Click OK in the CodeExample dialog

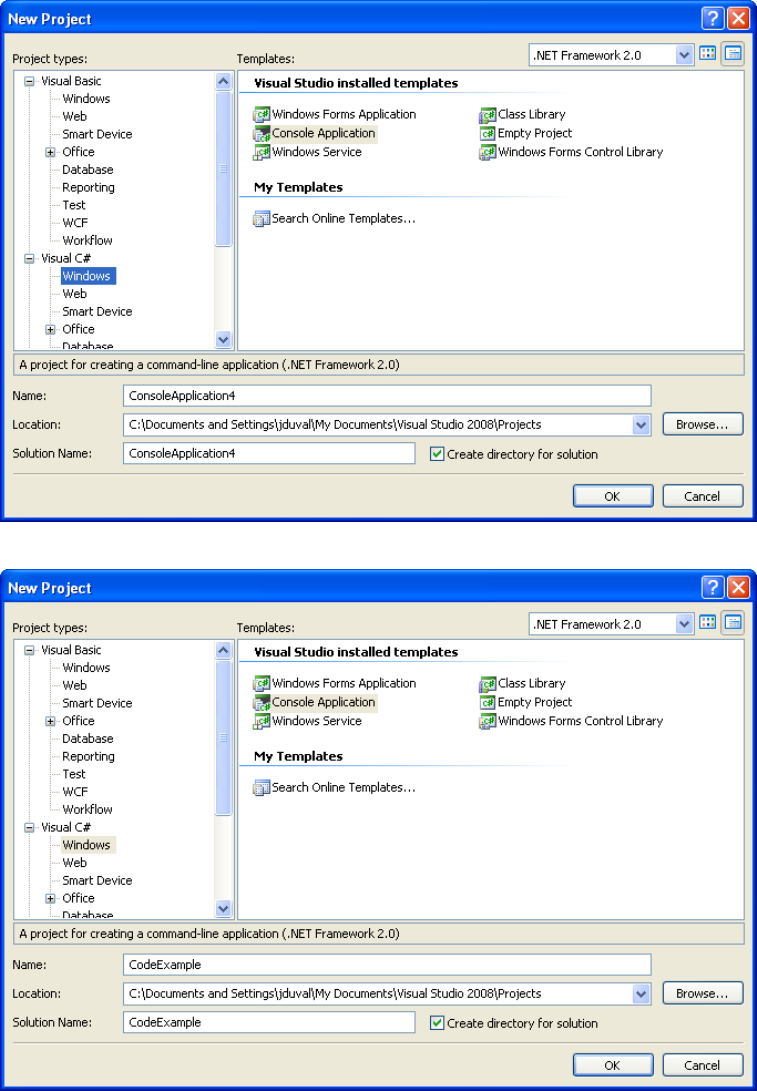pos(613,1065)
